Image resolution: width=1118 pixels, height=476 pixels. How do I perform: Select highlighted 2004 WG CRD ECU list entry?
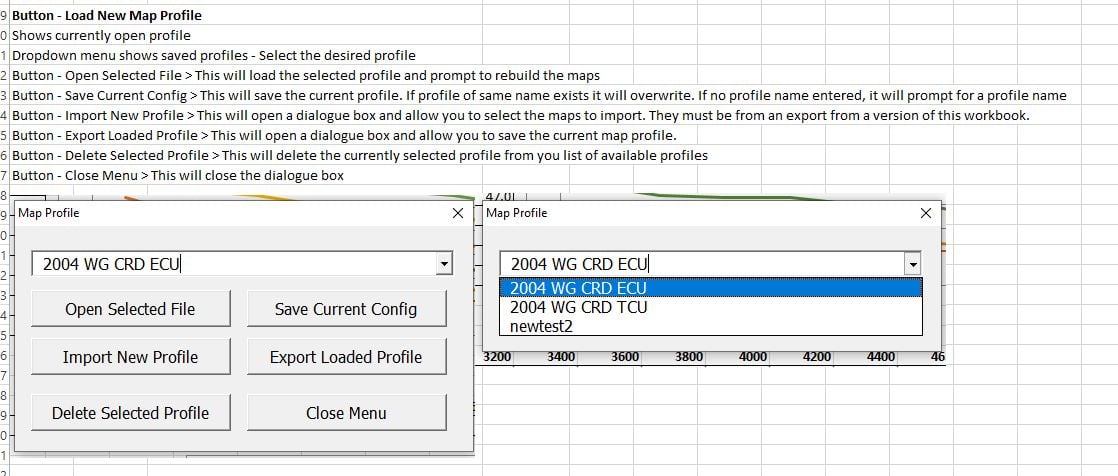710,288
